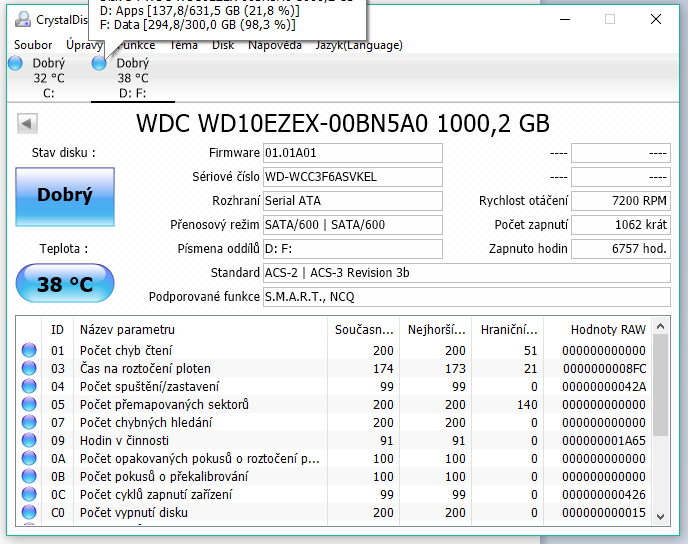The image size is (688, 544).
Task: Sort by Název parametru column header
Action: coord(200,329)
